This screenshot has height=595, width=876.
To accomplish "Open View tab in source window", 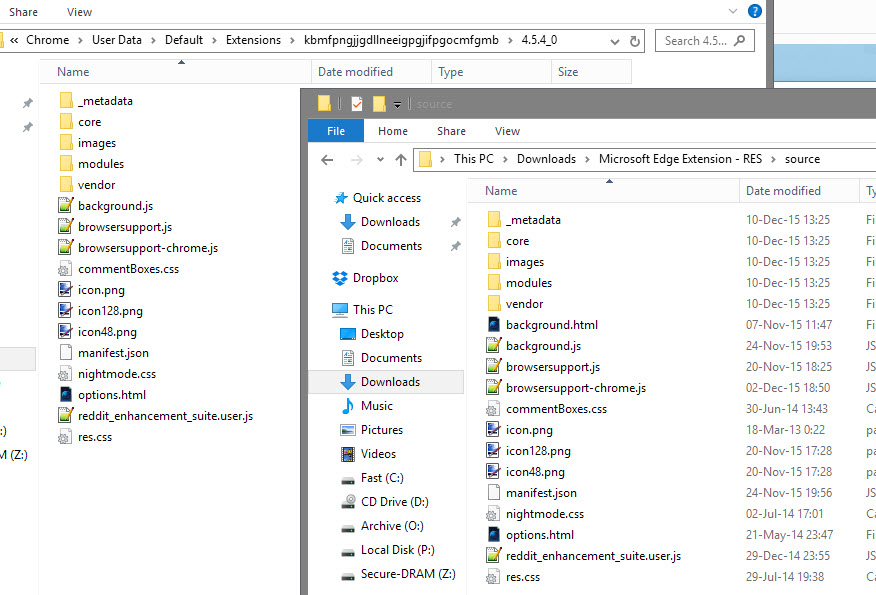I will (x=507, y=131).
